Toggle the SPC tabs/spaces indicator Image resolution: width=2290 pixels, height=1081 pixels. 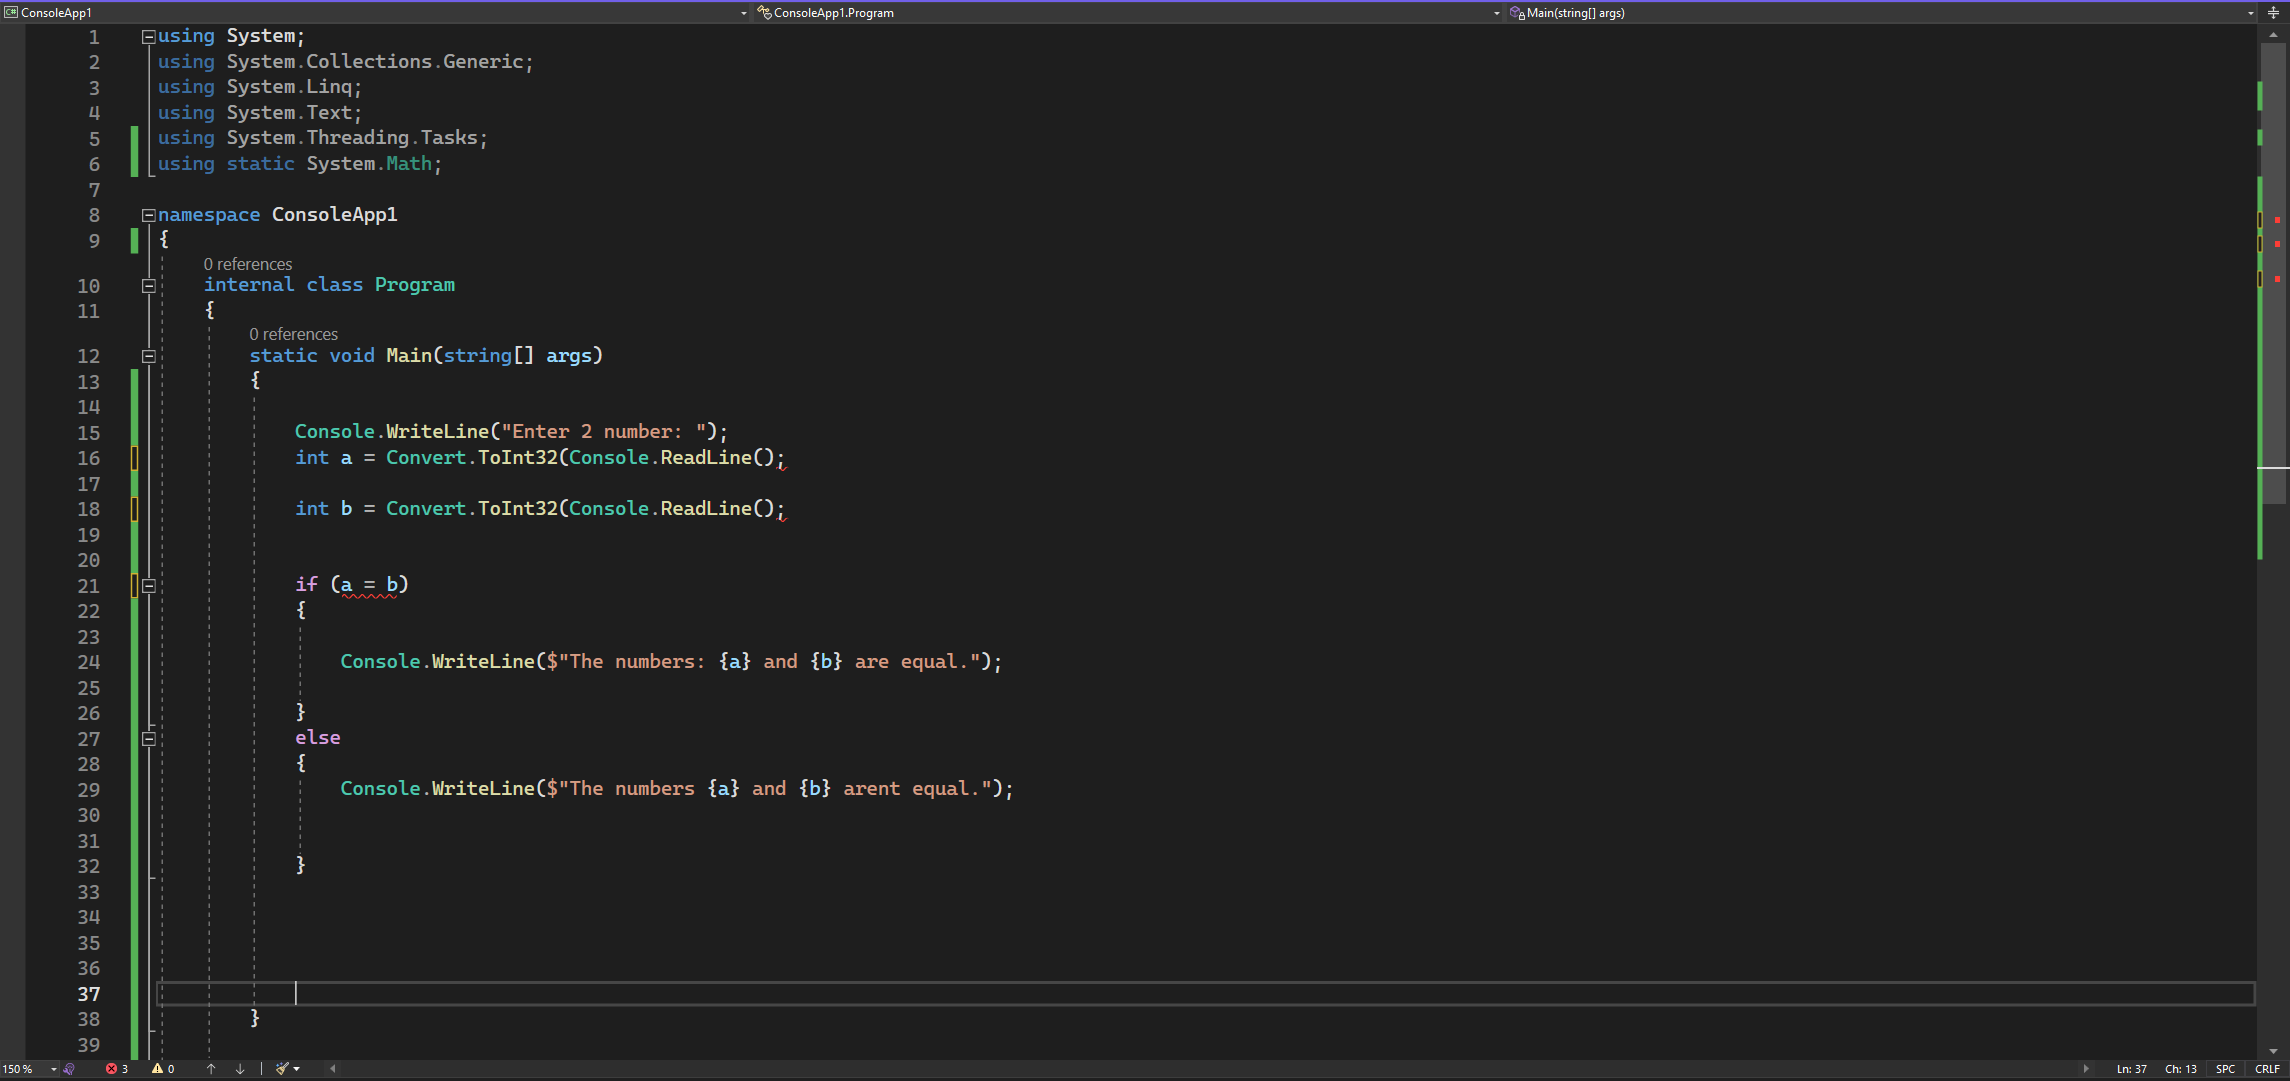tap(2225, 1069)
